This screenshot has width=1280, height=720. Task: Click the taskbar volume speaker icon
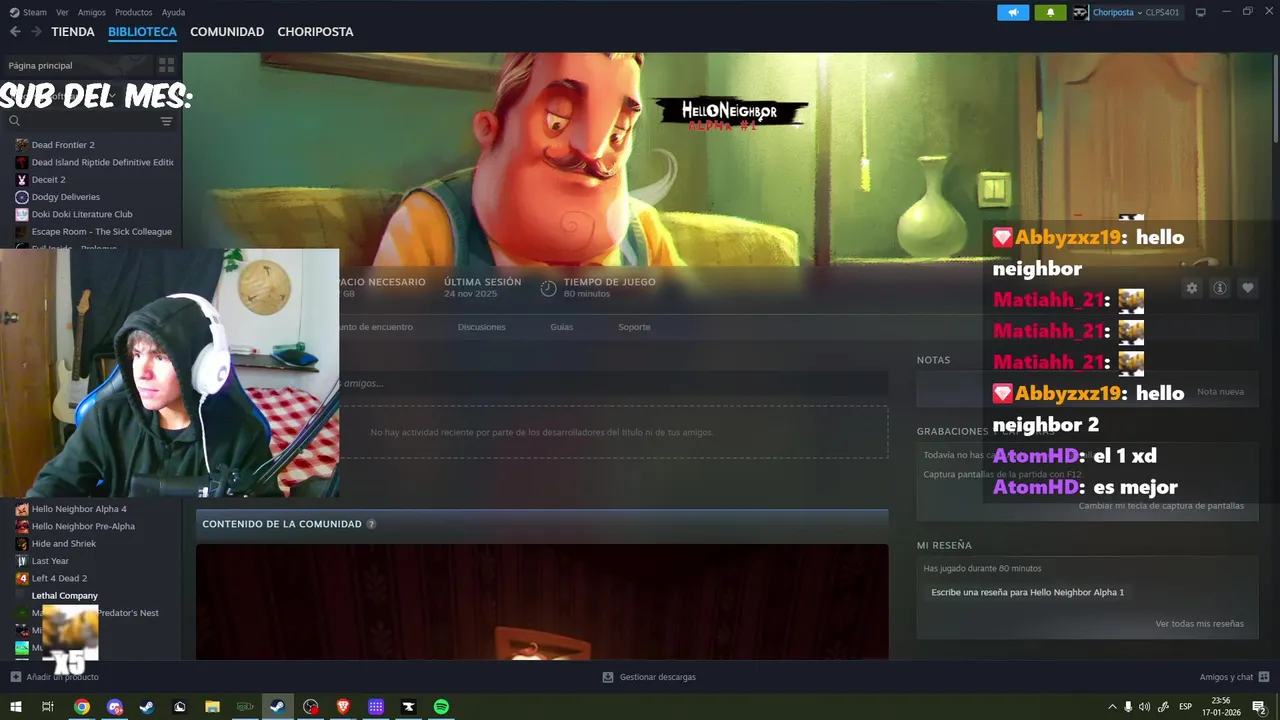click(x=1145, y=707)
